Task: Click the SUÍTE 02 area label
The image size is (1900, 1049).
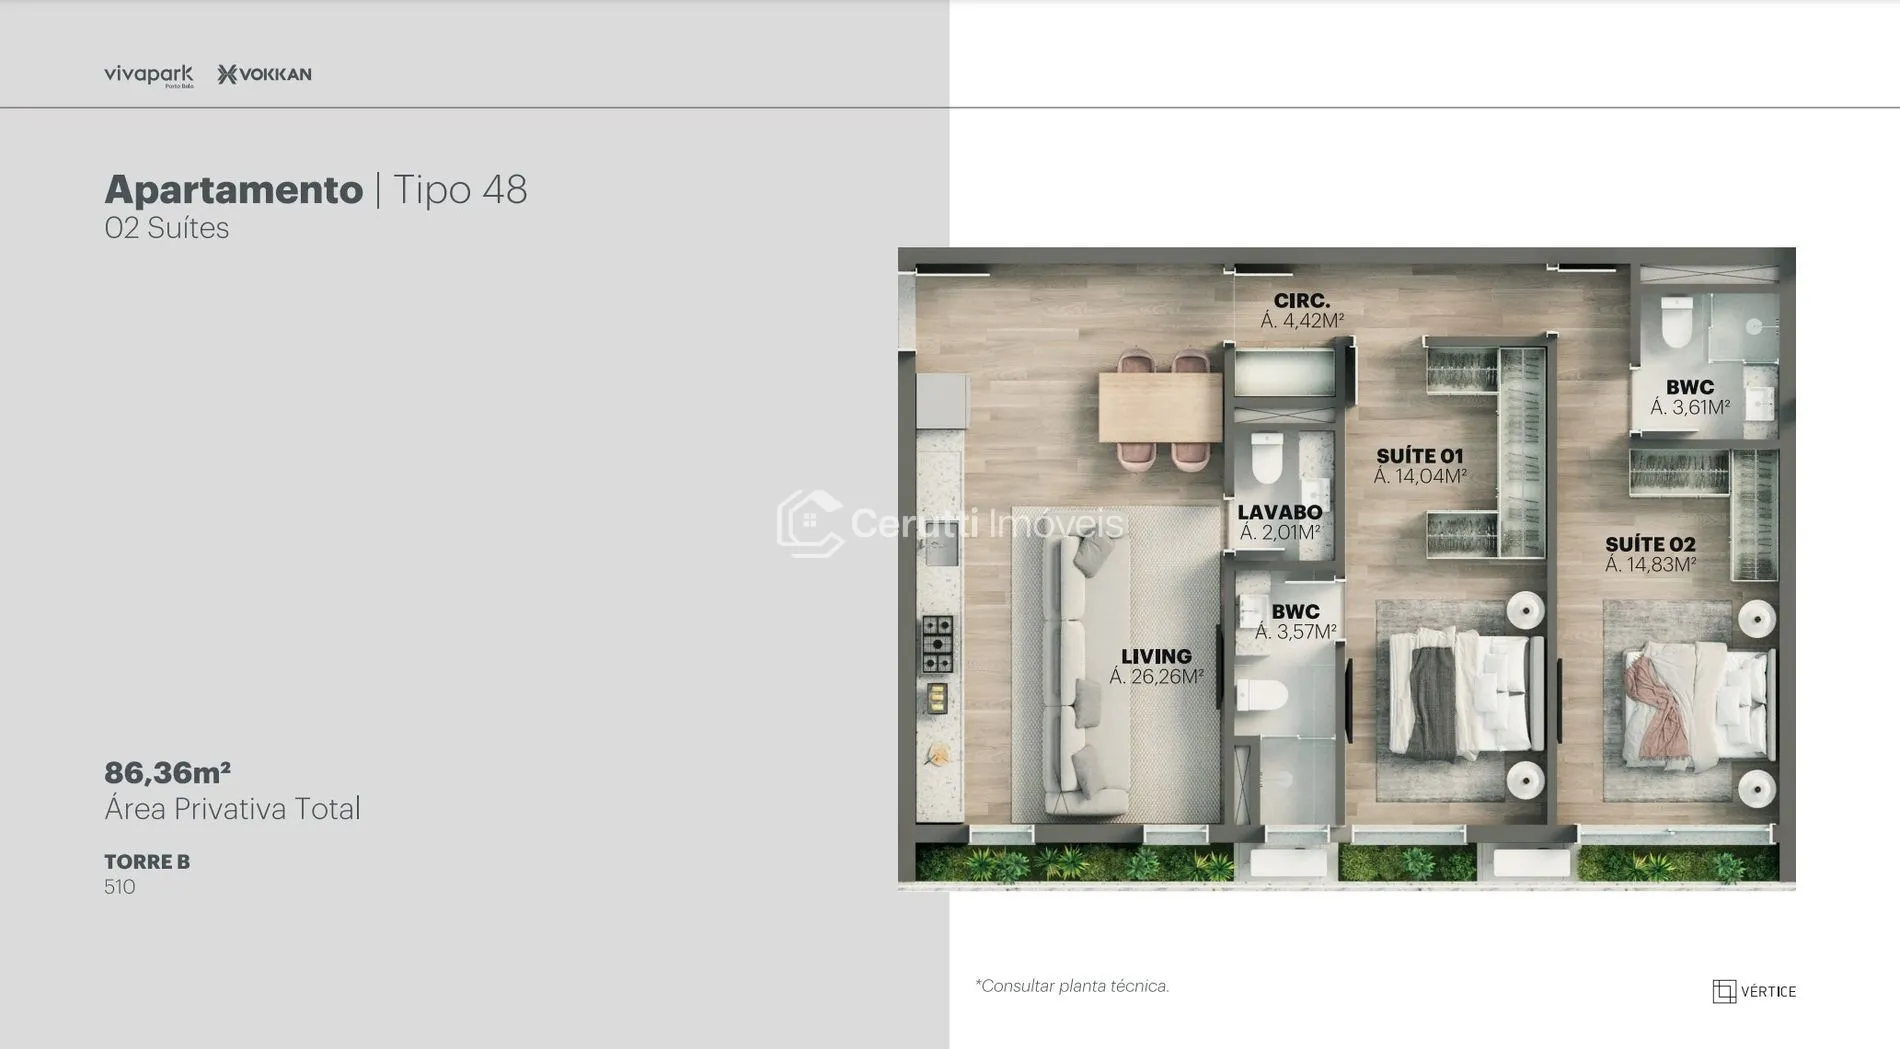Action: (1650, 554)
